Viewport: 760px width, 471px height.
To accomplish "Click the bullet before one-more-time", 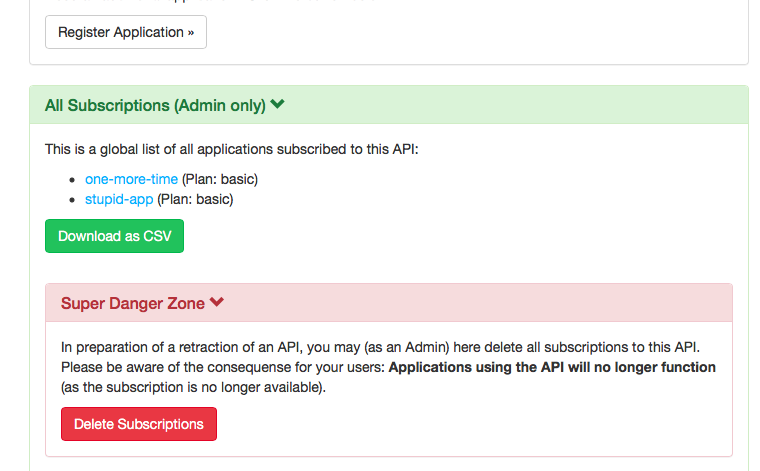I will coord(72,180).
